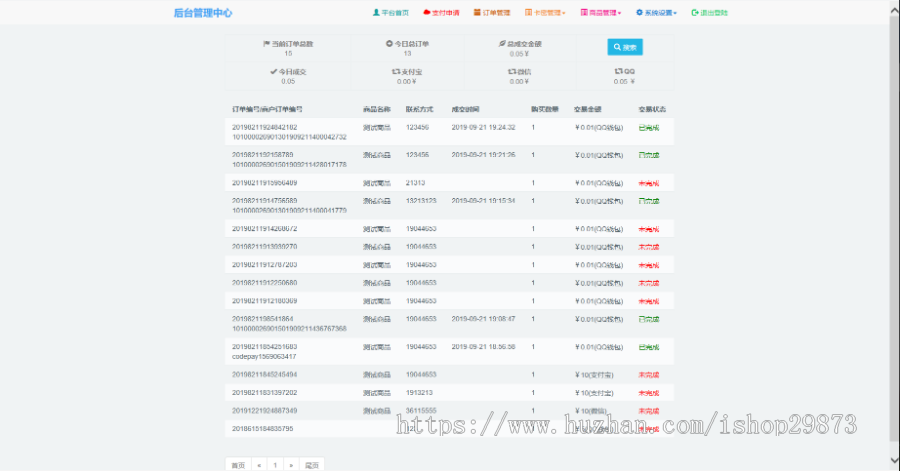Click the timestamp 2019-09-21 19:21:26
The image size is (900, 471).
coord(483,155)
